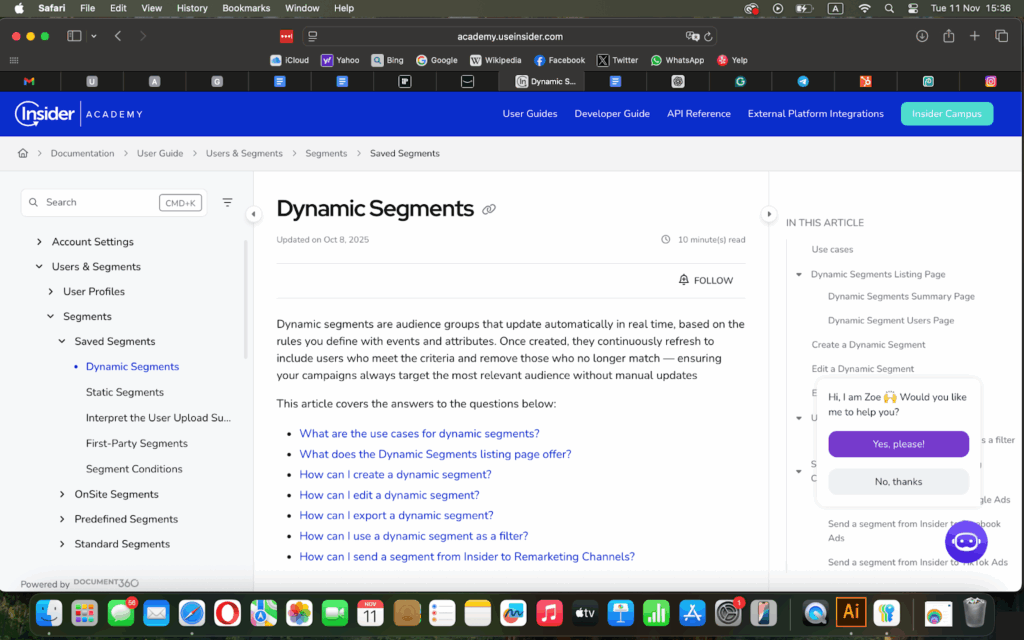Collapse the right article panel arrow
The height and width of the screenshot is (640, 1024).
click(768, 214)
